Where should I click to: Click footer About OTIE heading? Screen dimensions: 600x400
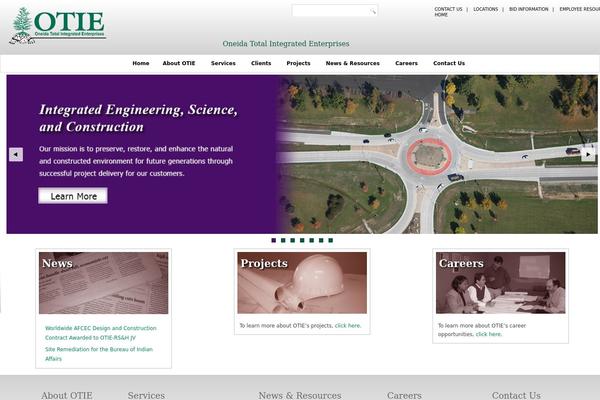[x=67, y=395]
